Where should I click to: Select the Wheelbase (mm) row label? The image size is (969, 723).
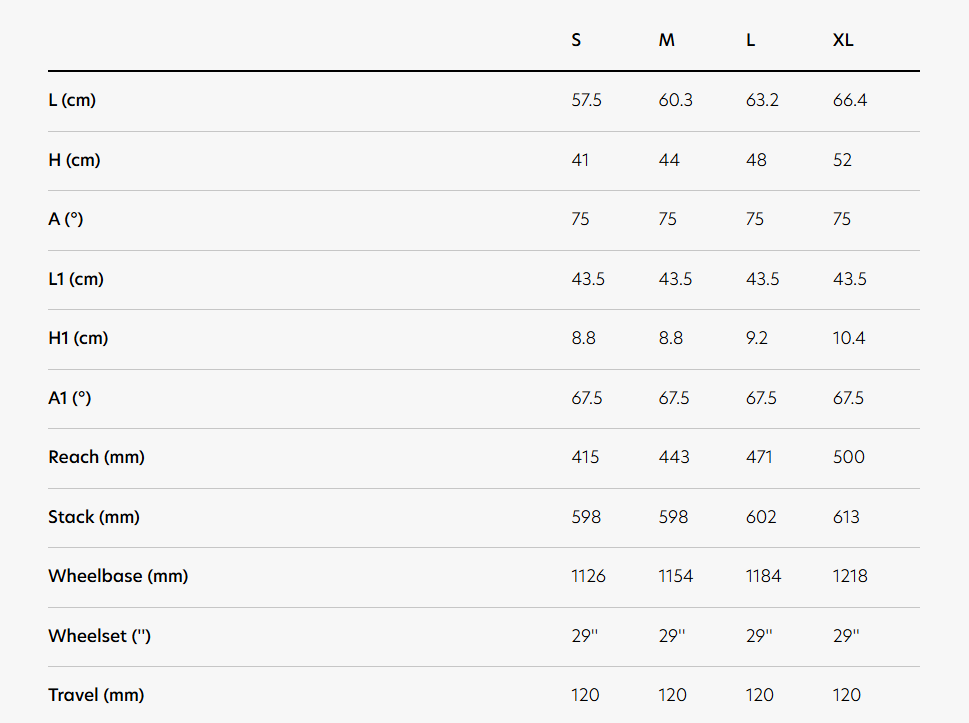[118, 576]
